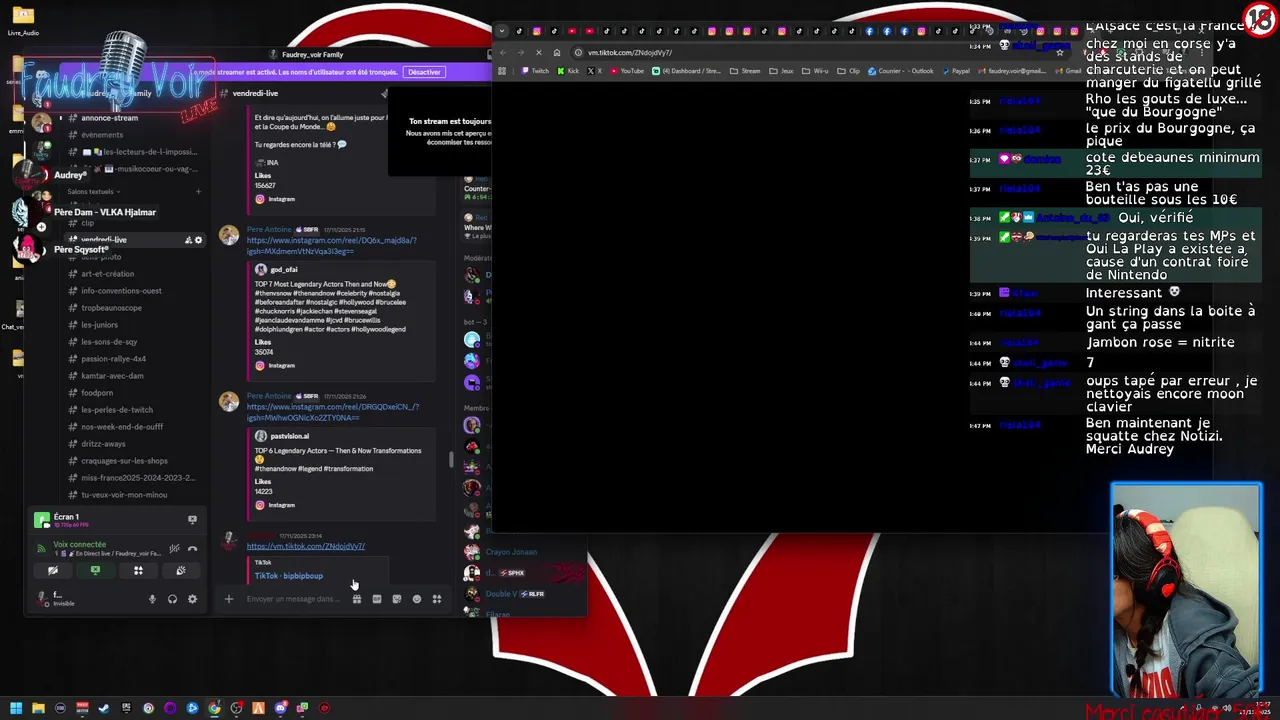Screen dimensions: 1280x720
Task: Open the tab search dropdown in Chrome
Action: click(502, 31)
